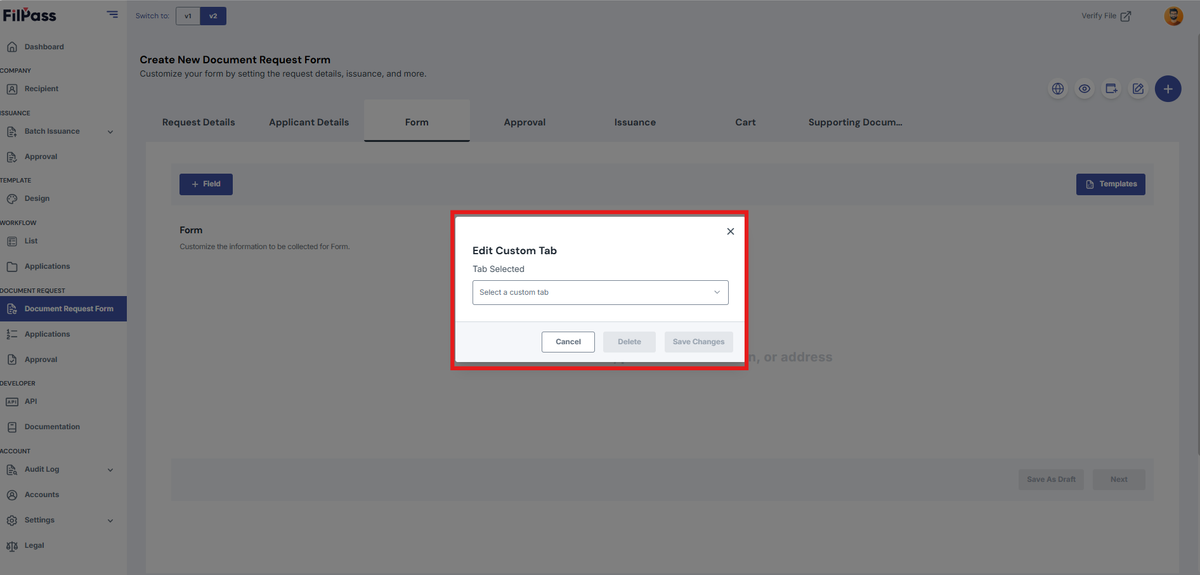Image resolution: width=1200 pixels, height=575 pixels.
Task: Click the Documentation book icon
Action: 12,427
